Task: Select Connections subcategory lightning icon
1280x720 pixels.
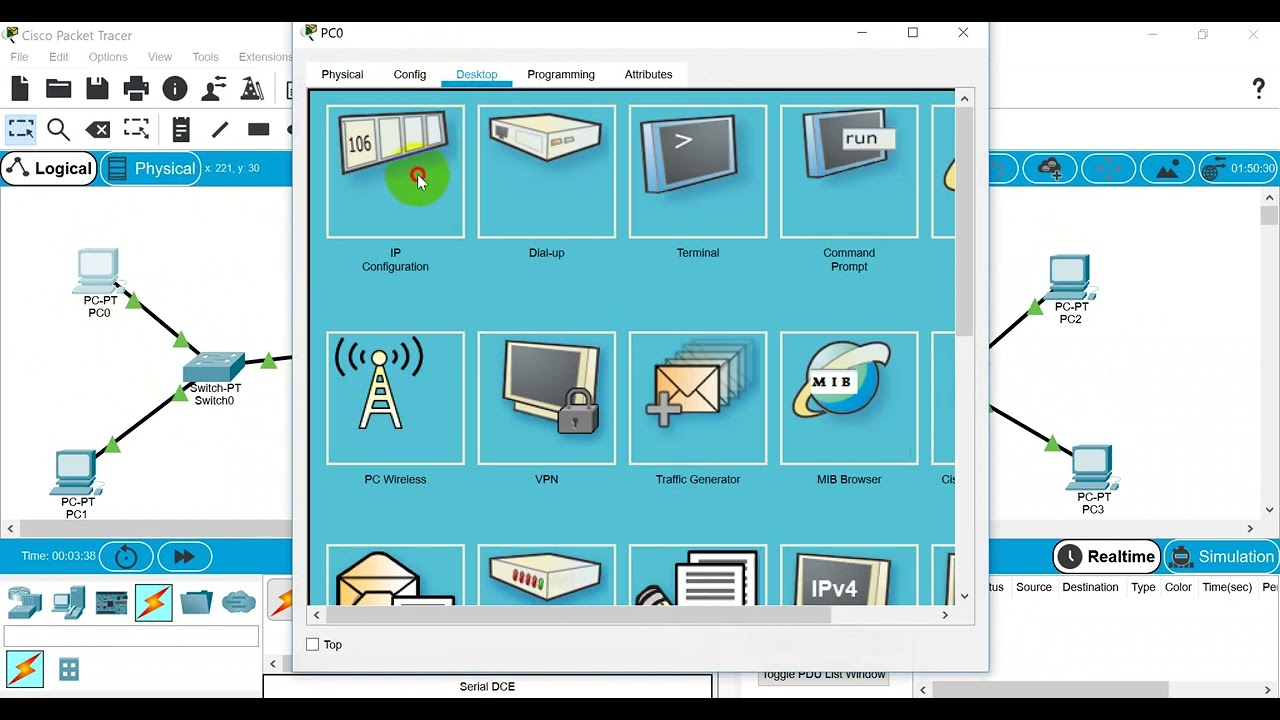Action: click(x=25, y=669)
